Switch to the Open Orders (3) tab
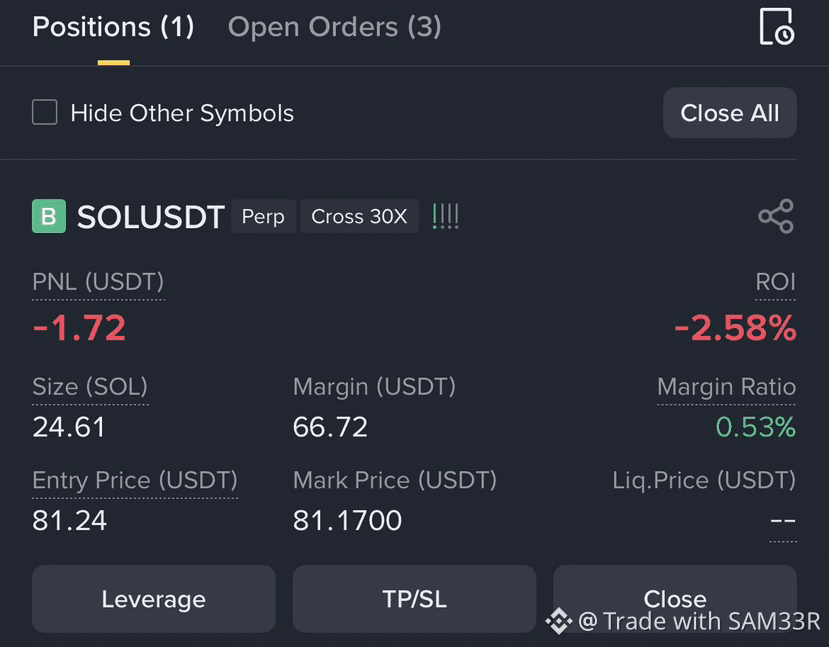Screen dimensions: 829x647 334,27
